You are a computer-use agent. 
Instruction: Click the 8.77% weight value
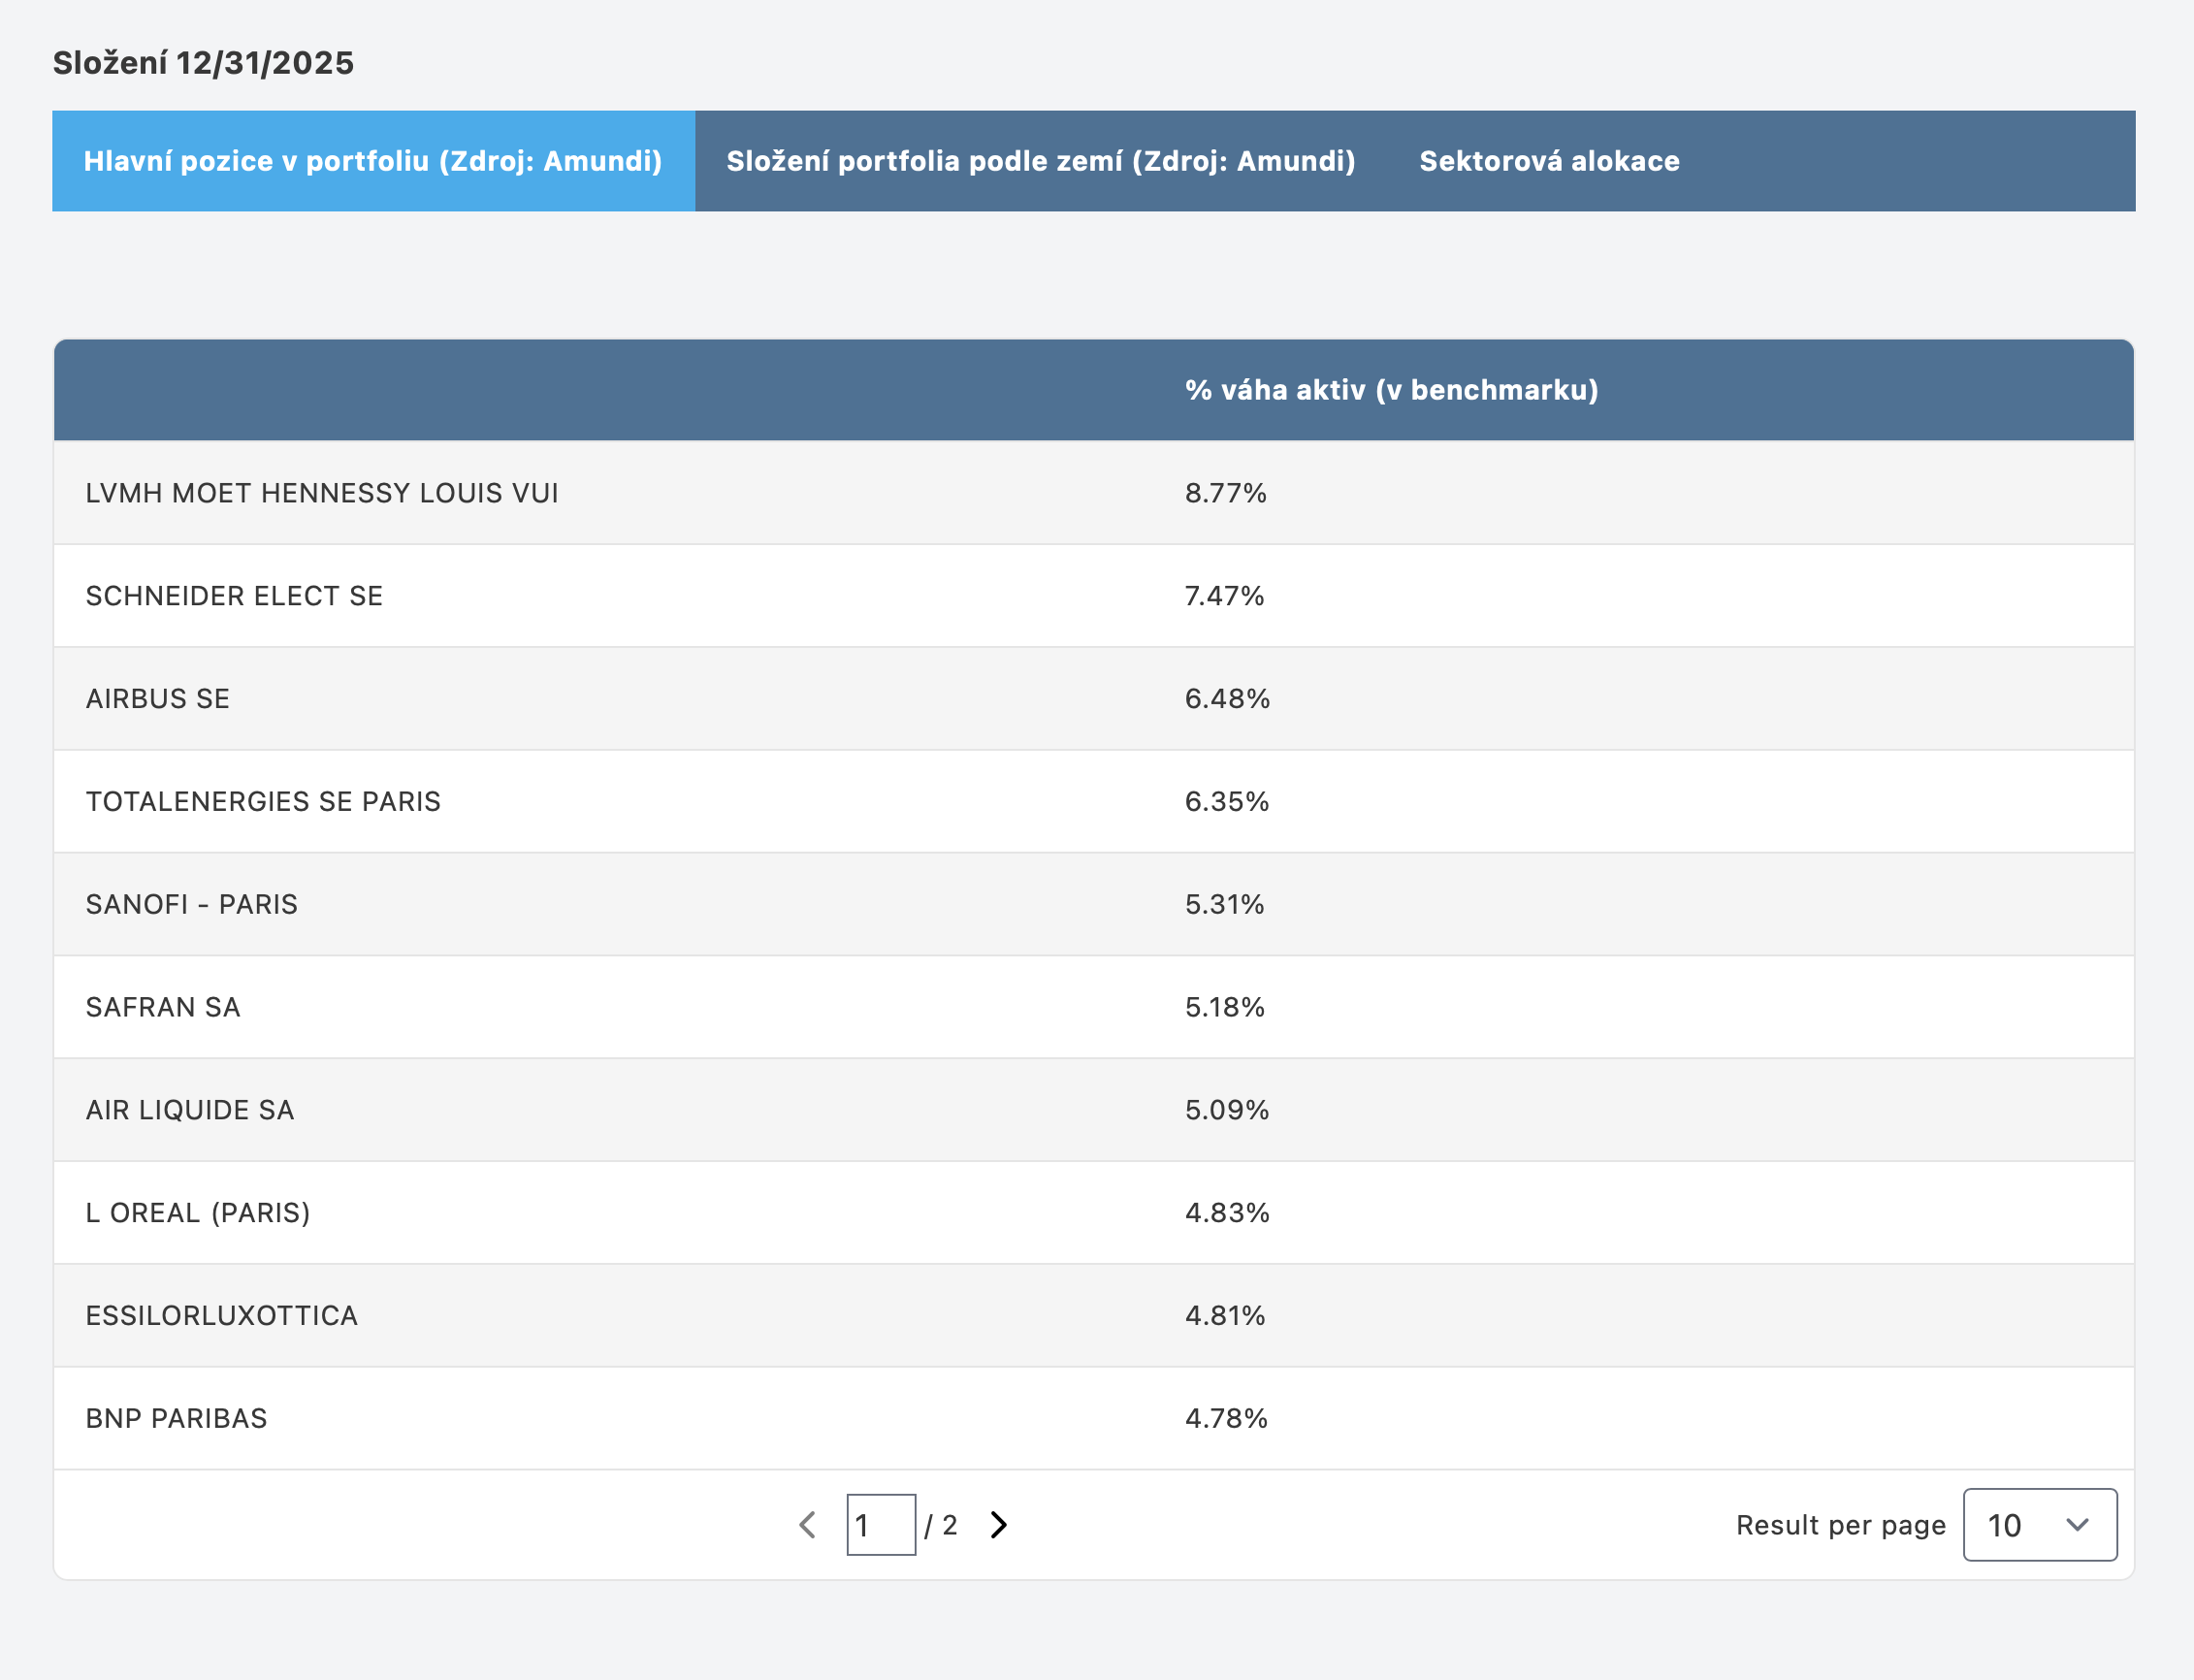1225,493
